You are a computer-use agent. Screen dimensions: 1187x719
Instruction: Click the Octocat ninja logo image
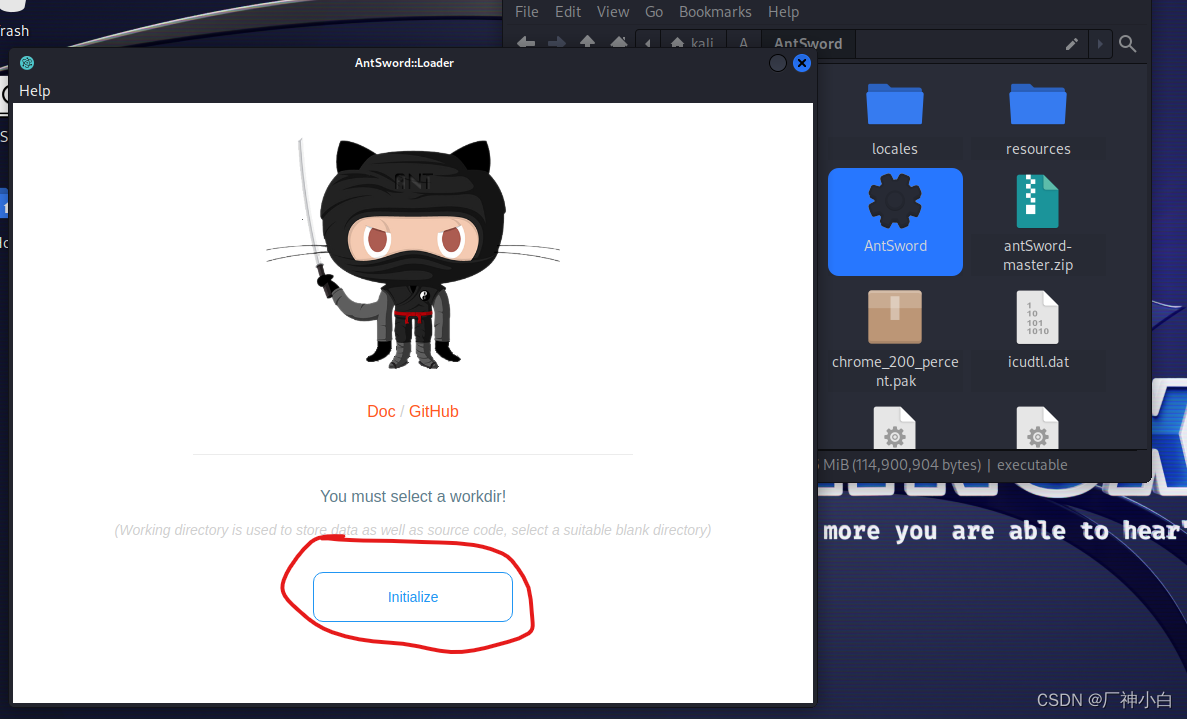pos(413,254)
